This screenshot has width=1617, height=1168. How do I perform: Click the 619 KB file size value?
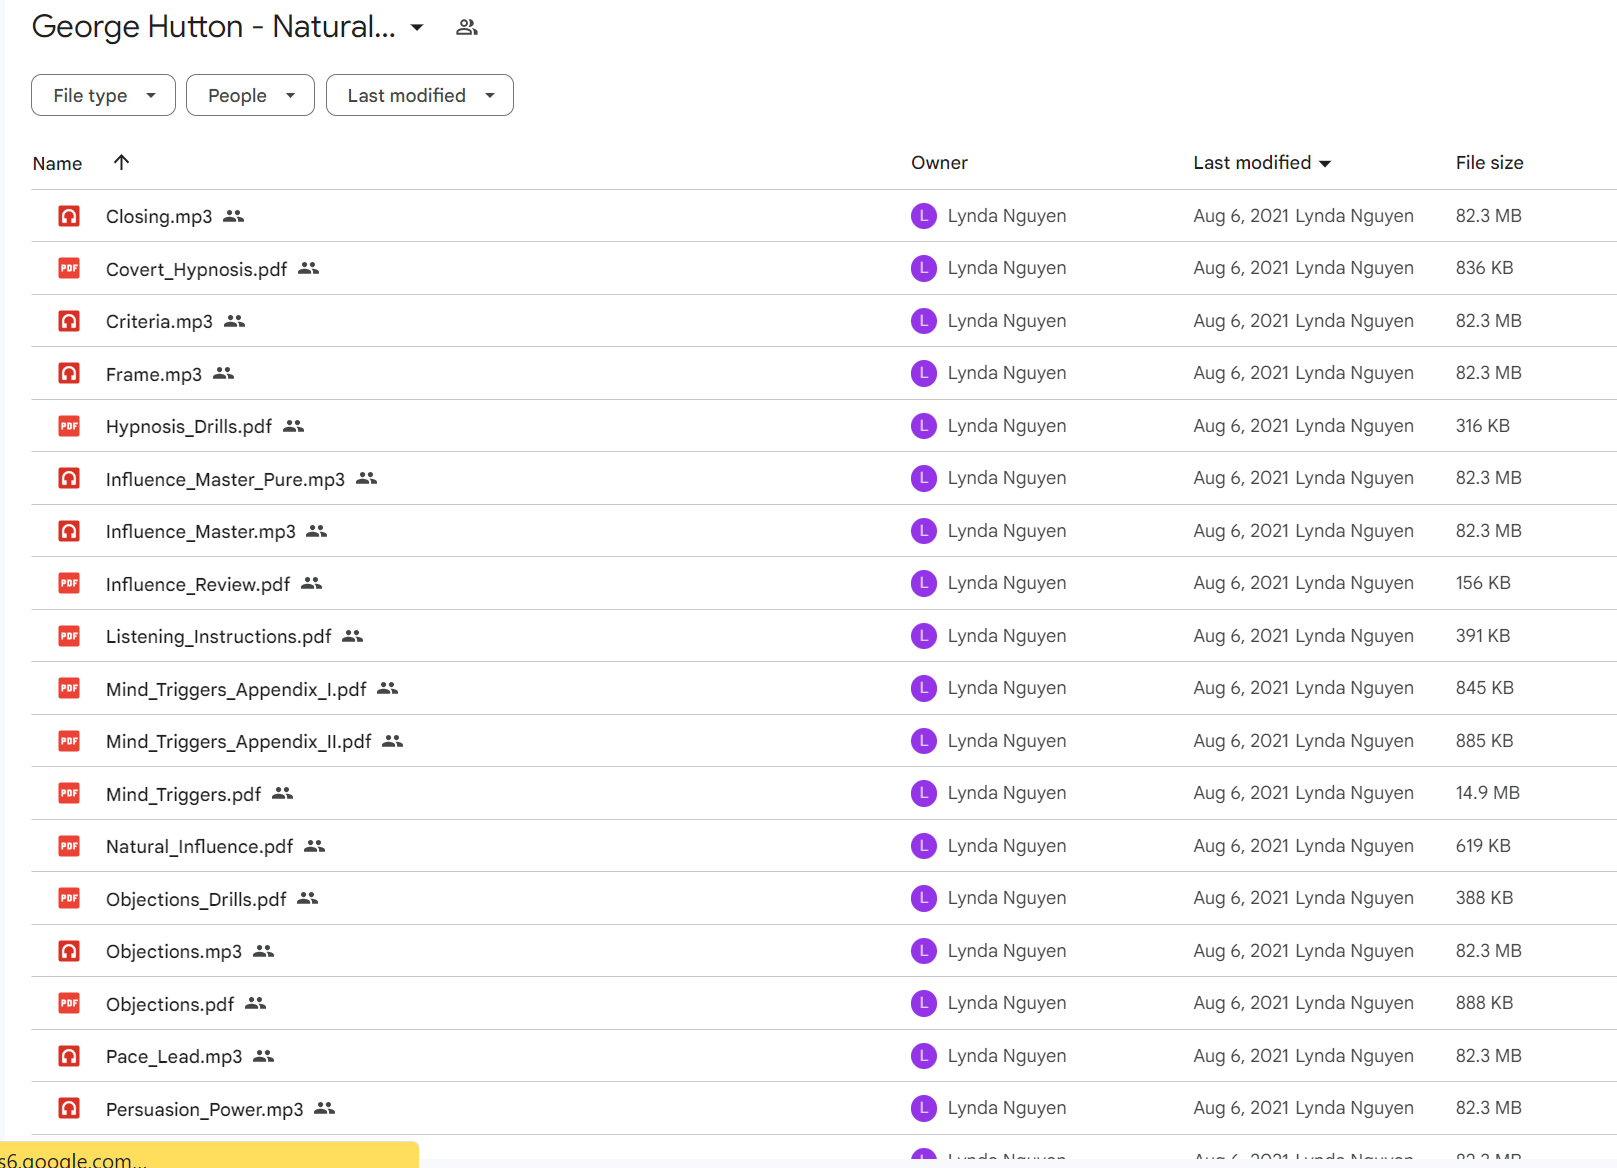pyautogui.click(x=1483, y=846)
